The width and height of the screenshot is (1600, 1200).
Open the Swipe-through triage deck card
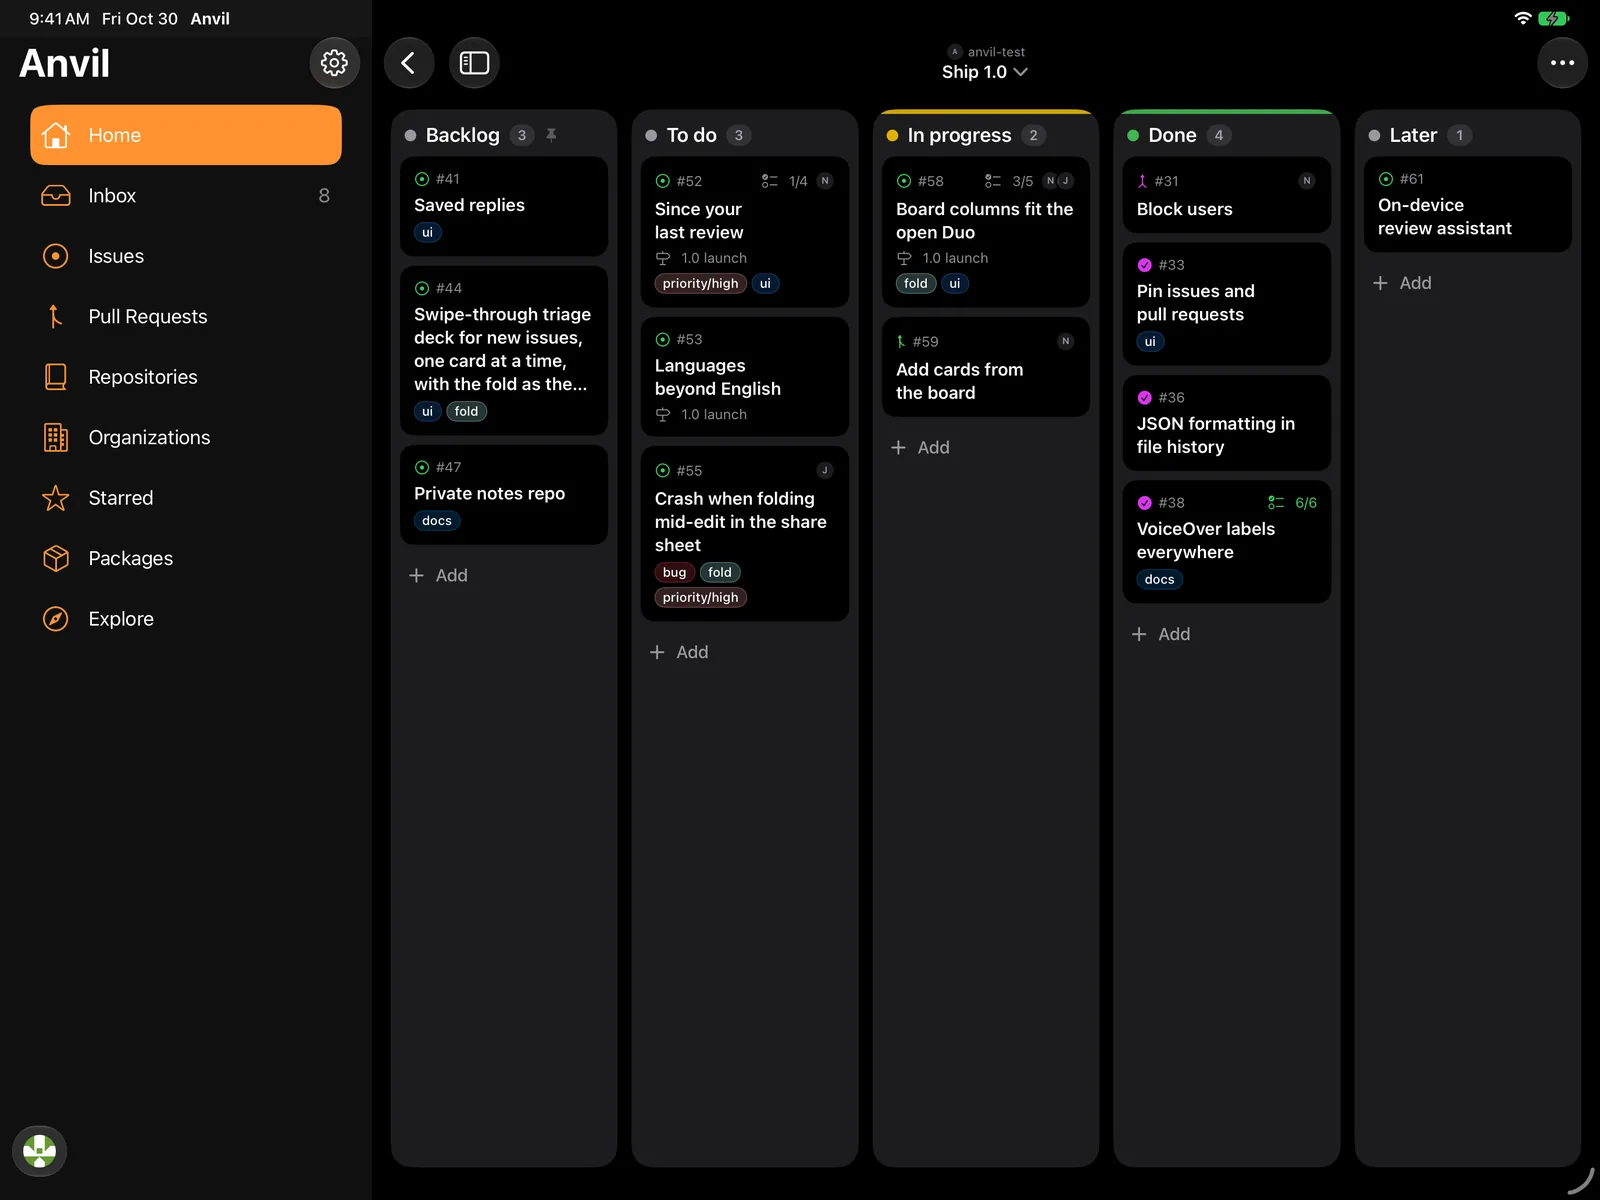click(x=504, y=350)
